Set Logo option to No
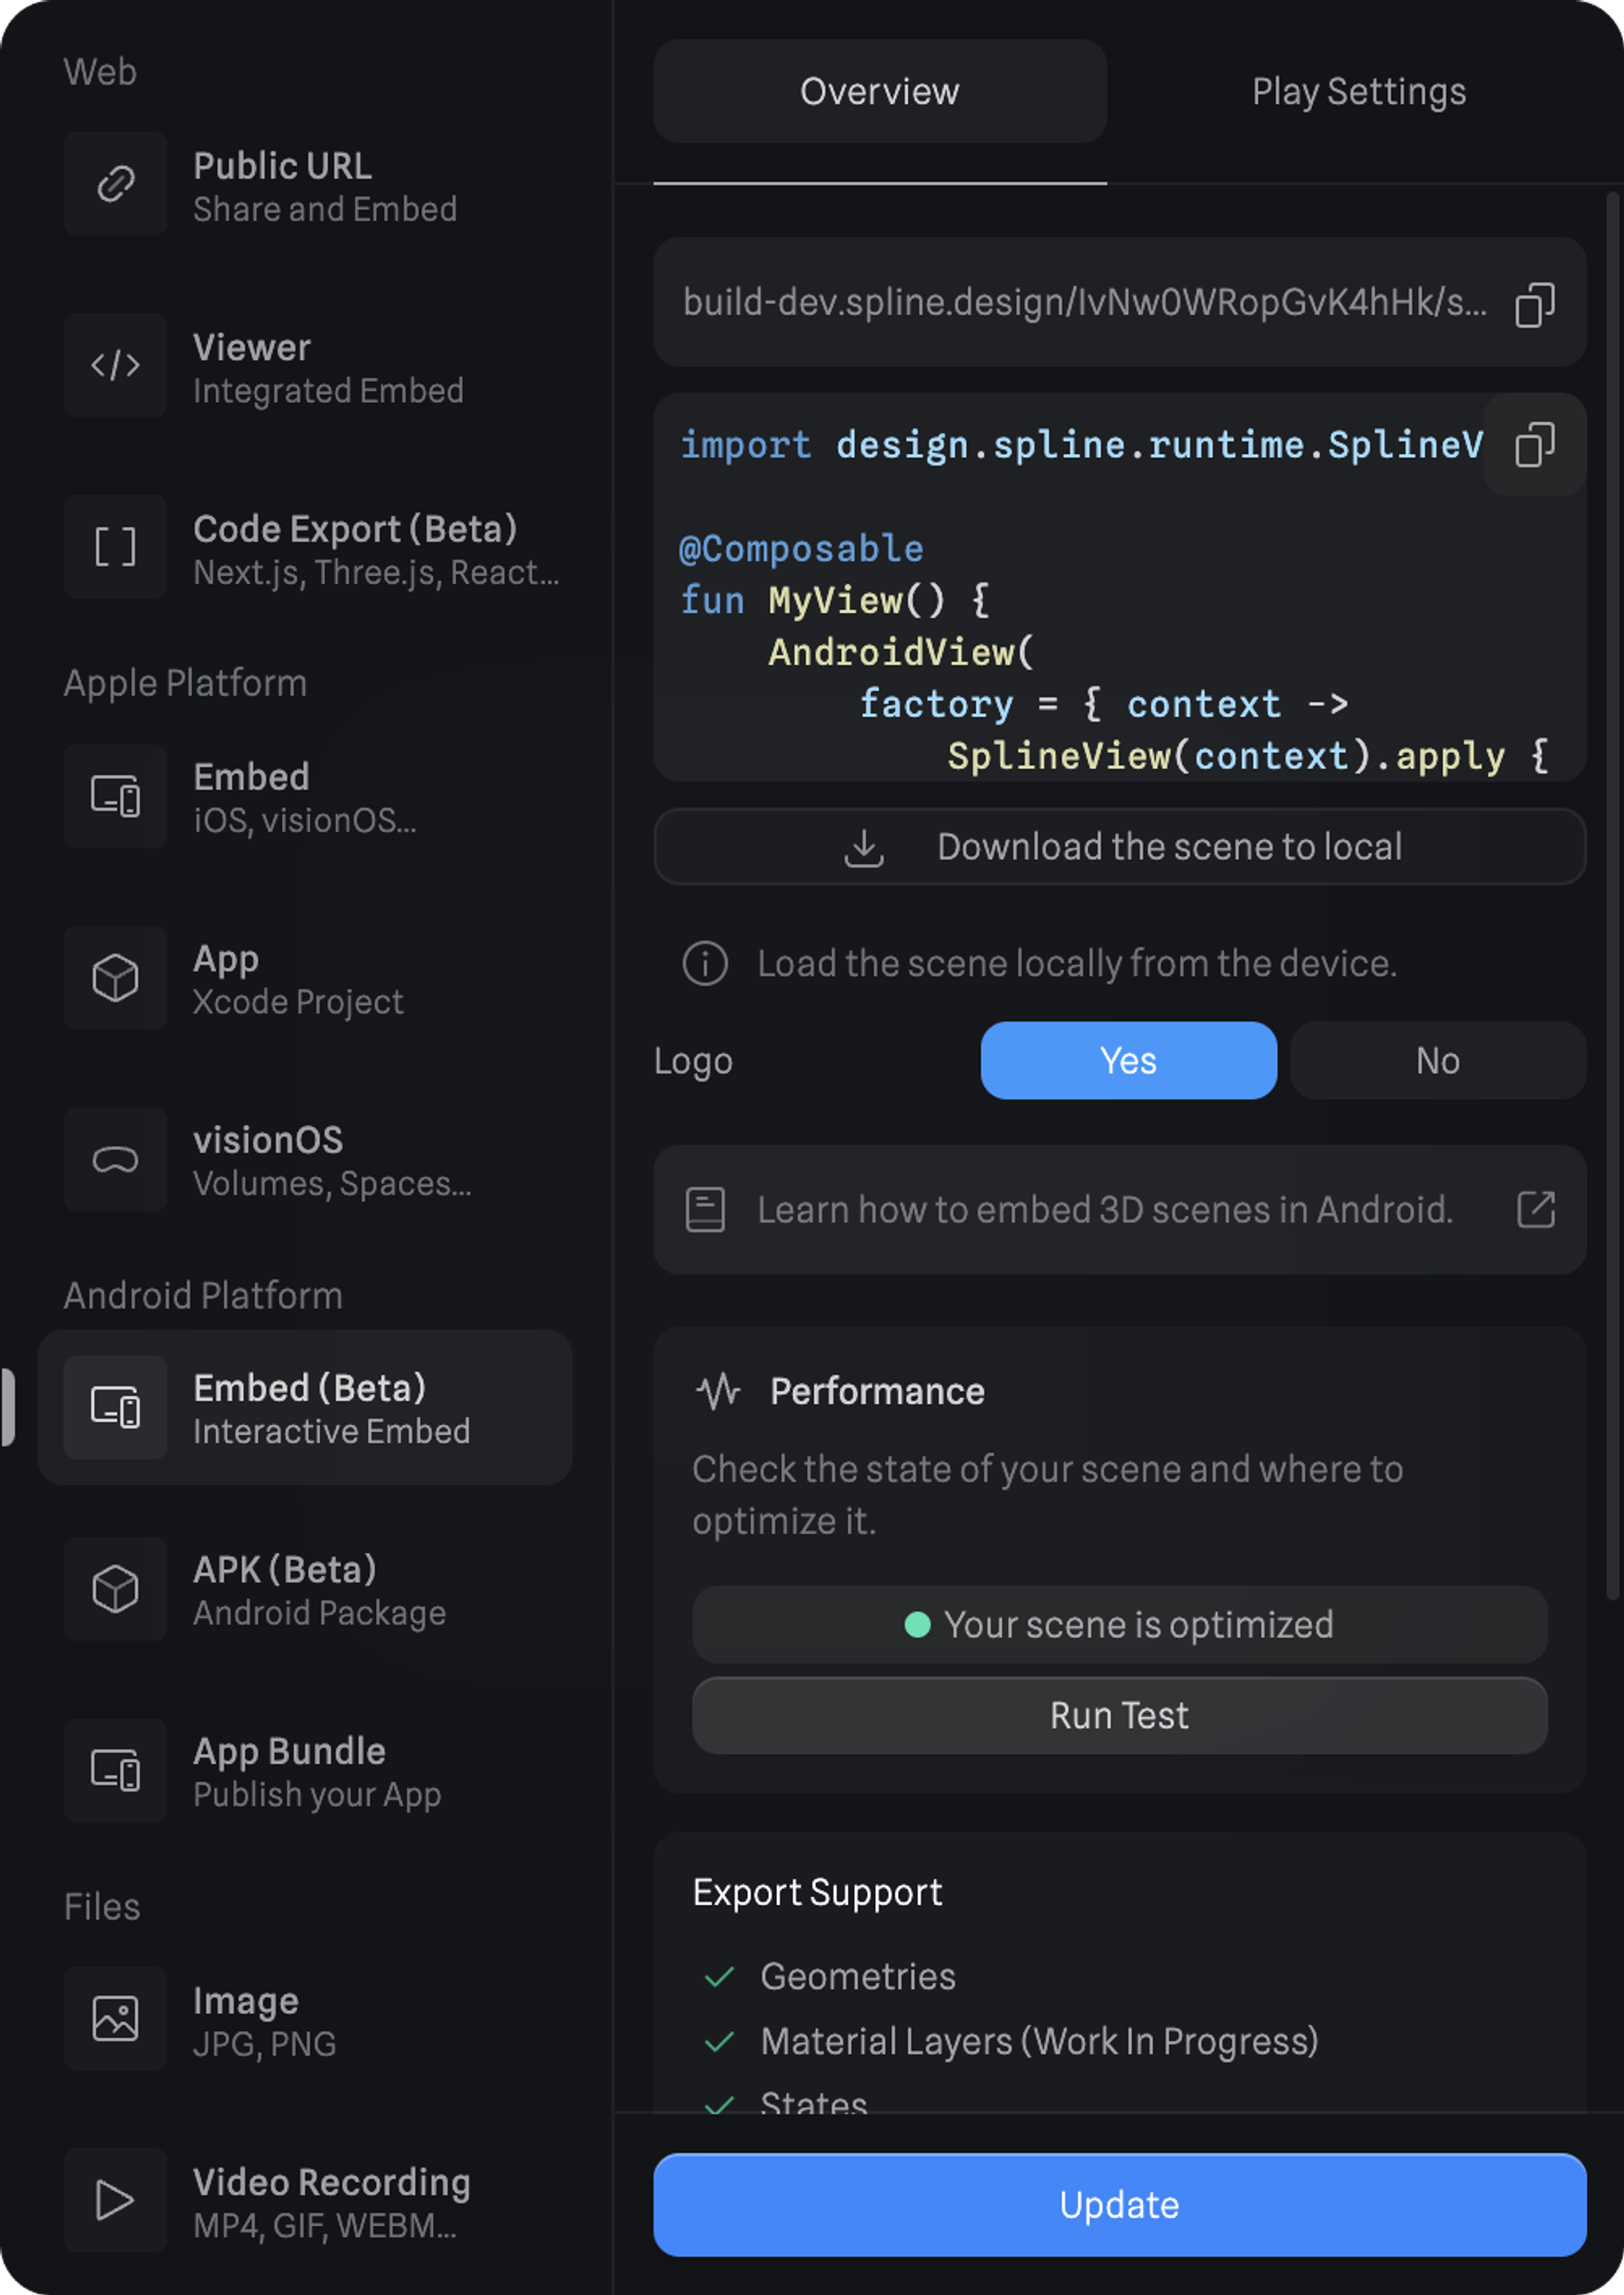Viewport: 1624px width, 2295px height. pos(1437,1061)
